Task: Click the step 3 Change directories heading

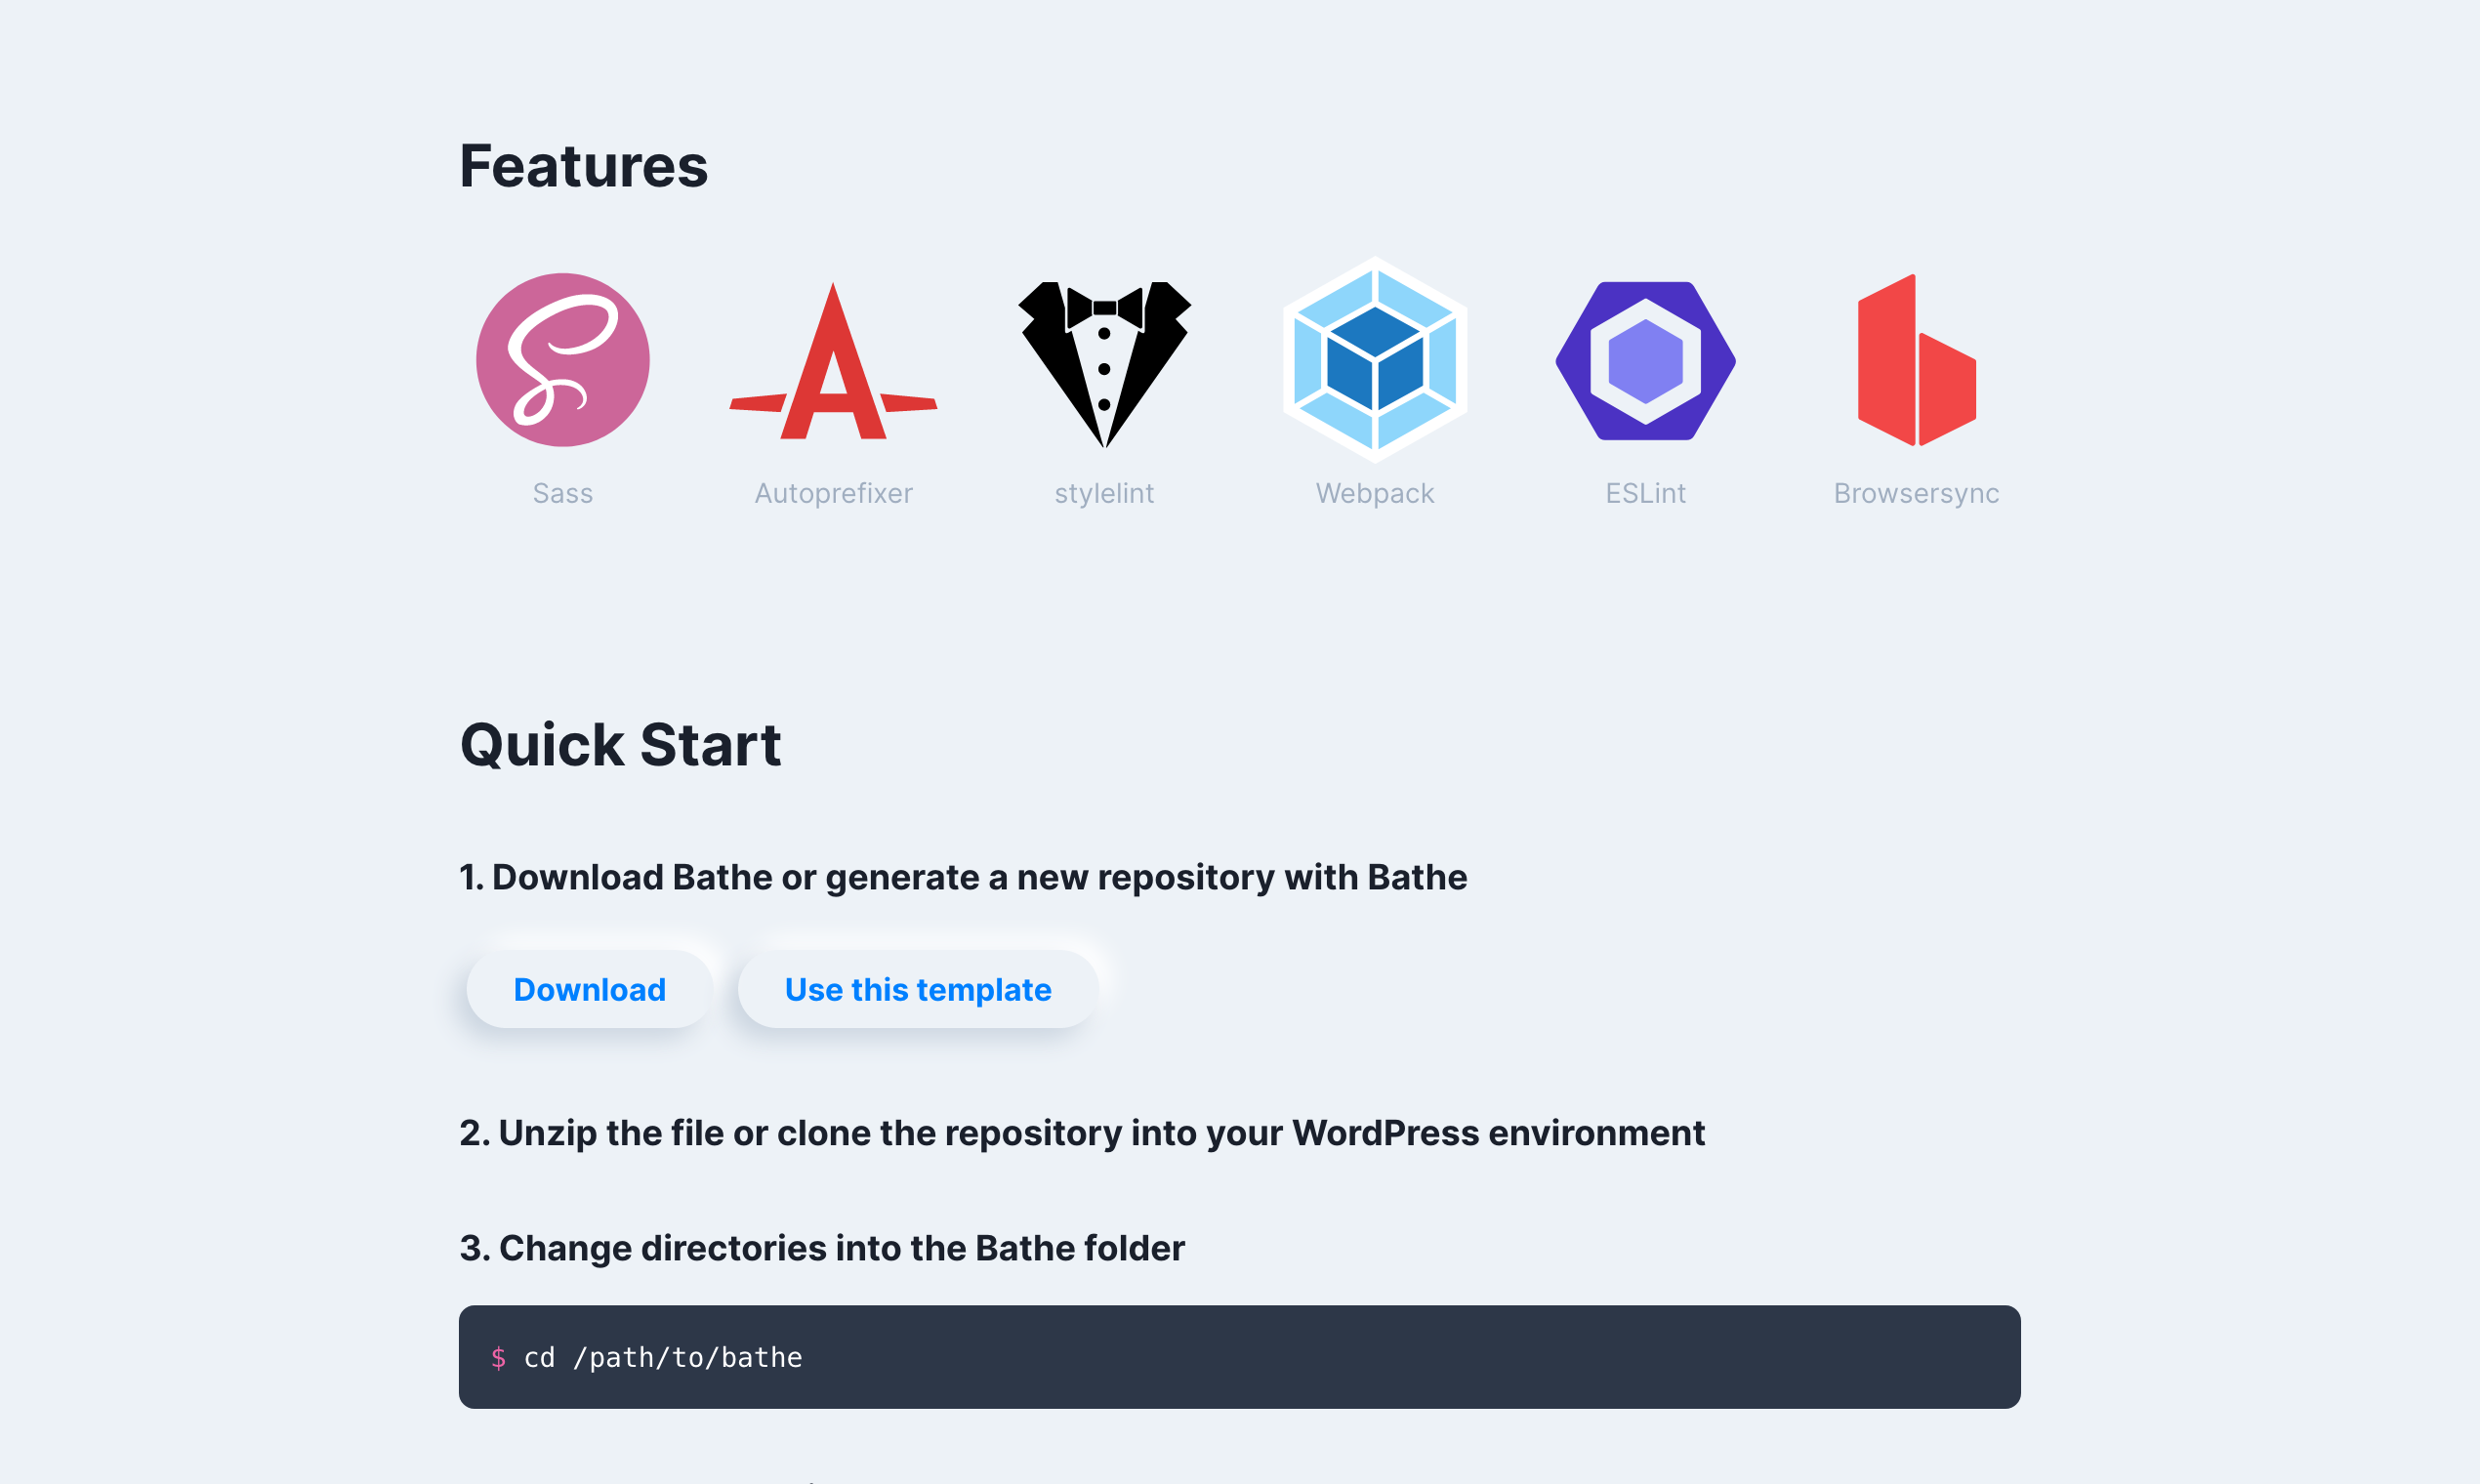Action: pos(821,1248)
